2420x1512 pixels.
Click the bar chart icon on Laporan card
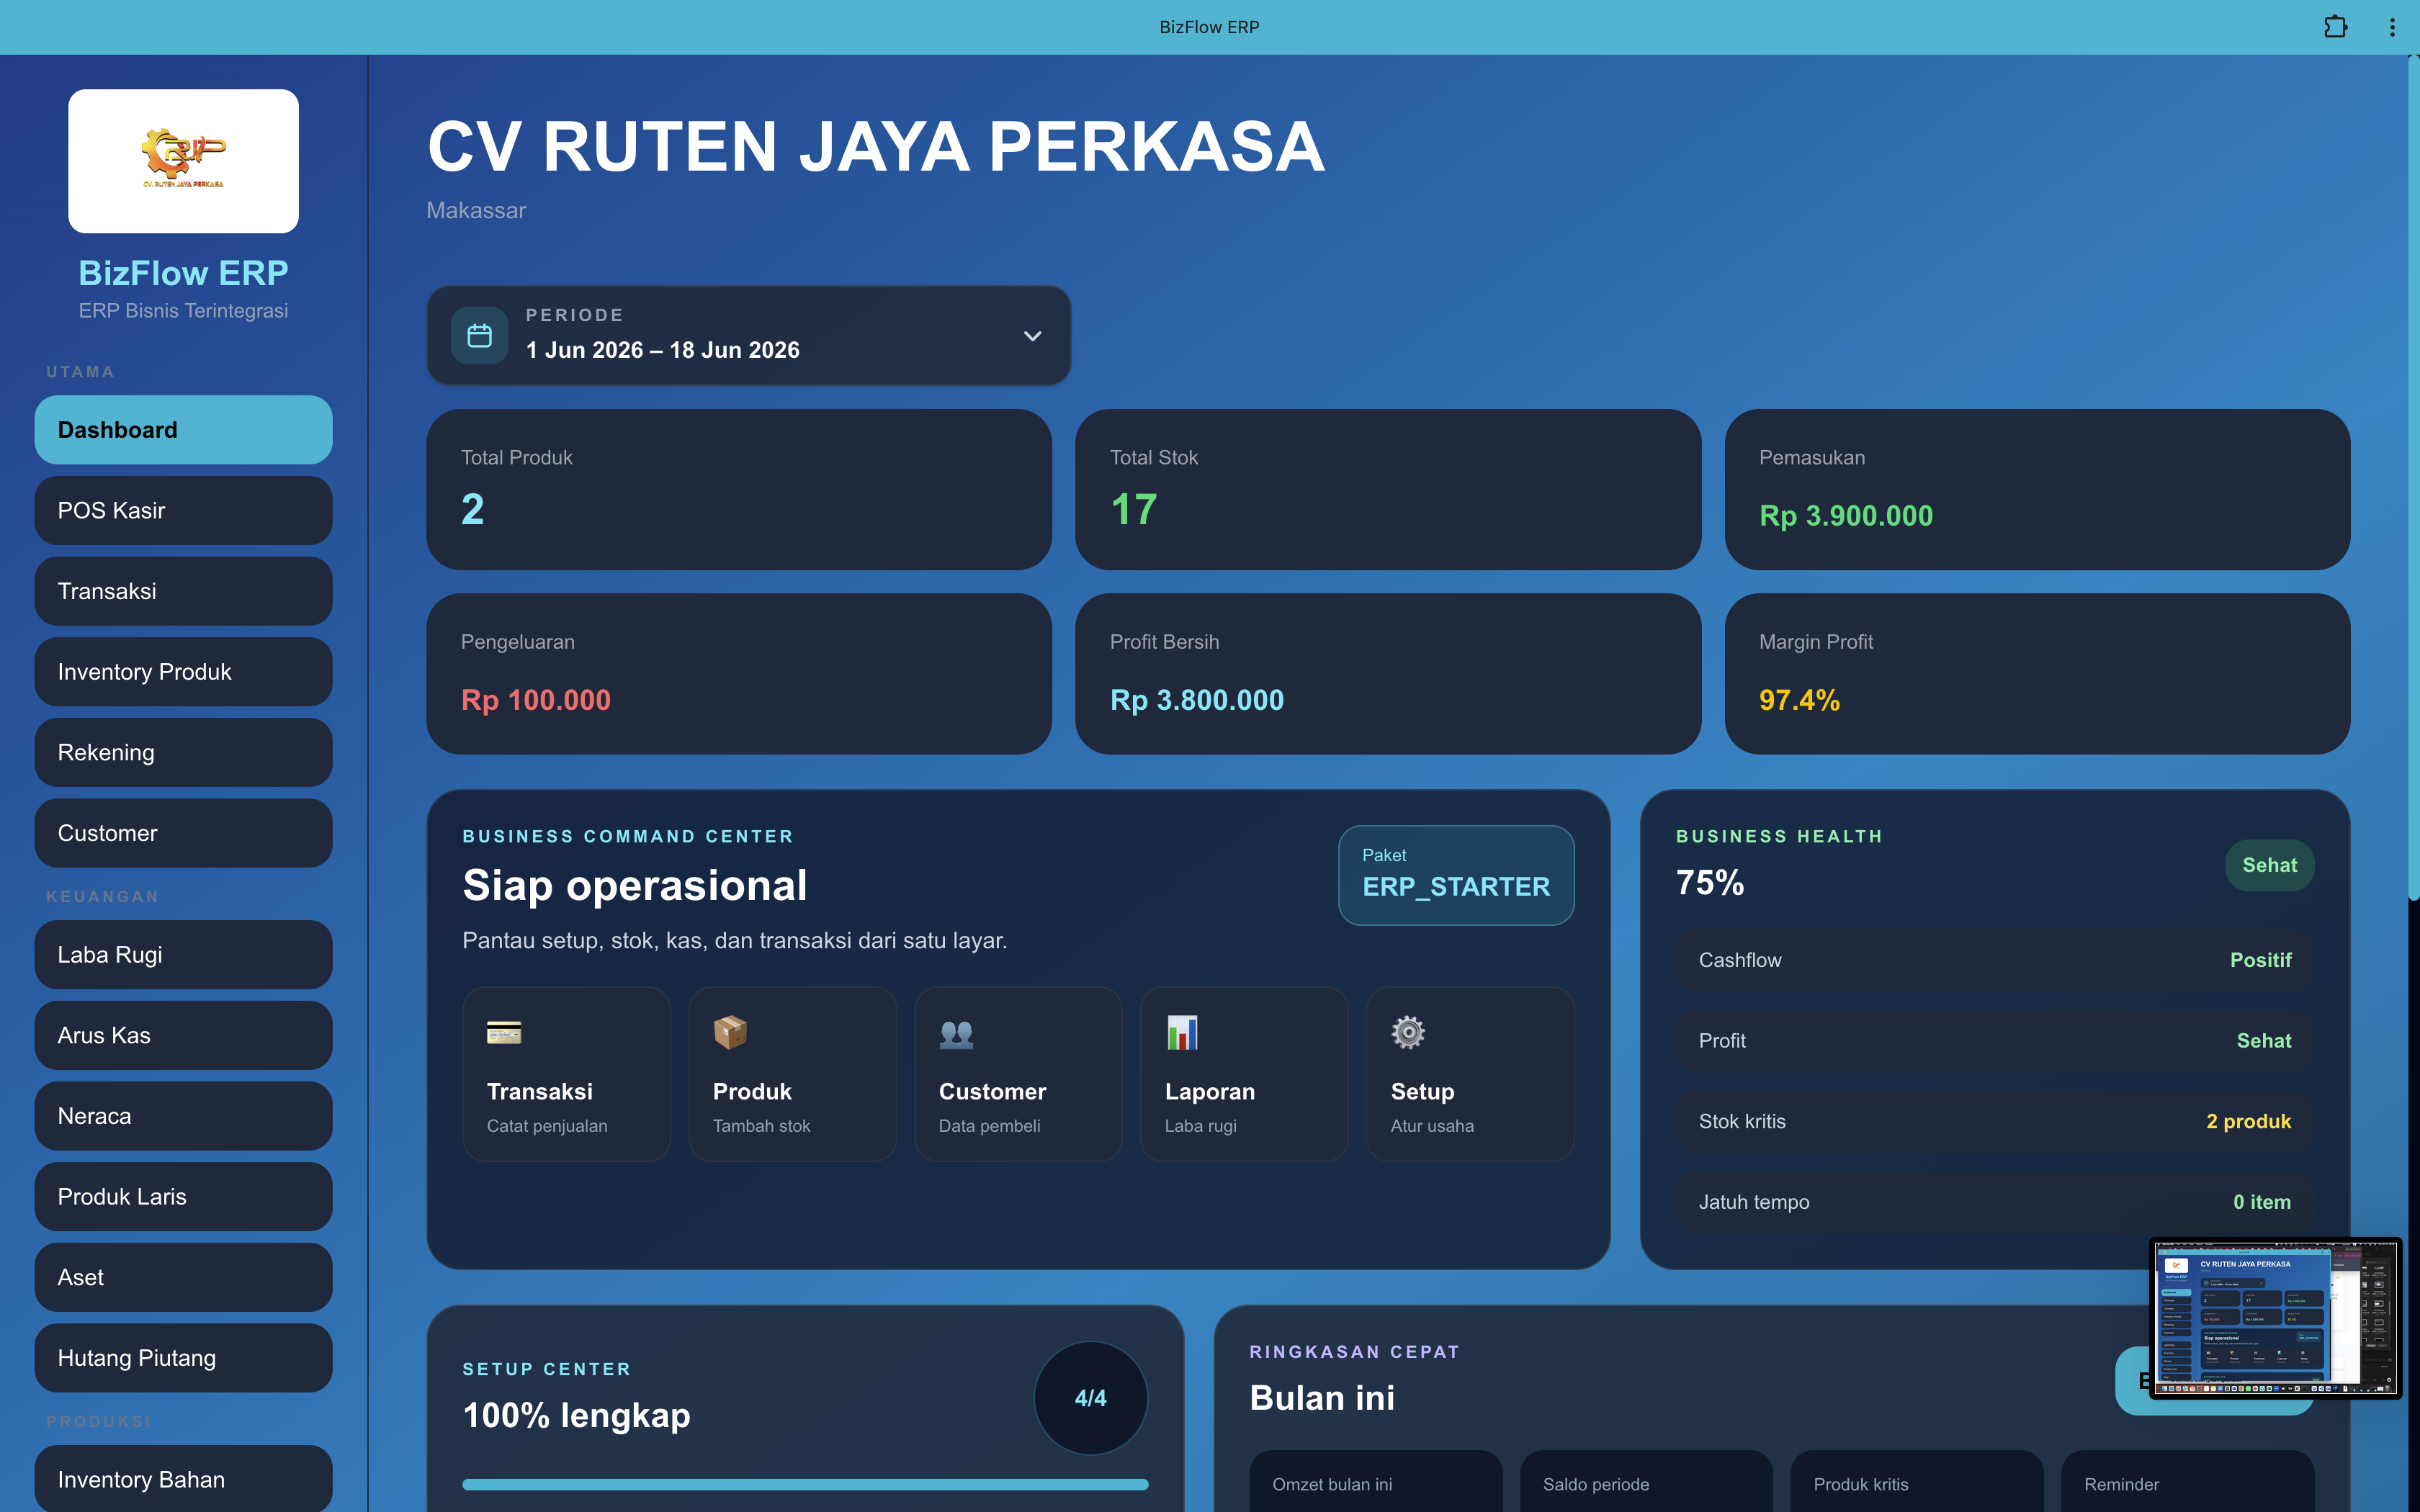(x=1182, y=1032)
